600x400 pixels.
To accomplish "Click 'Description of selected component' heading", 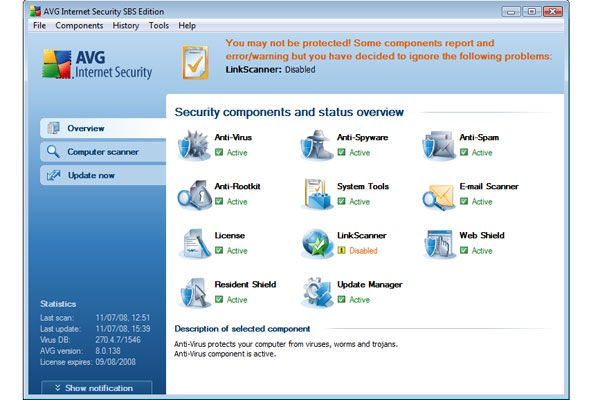I will pyautogui.click(x=242, y=329).
